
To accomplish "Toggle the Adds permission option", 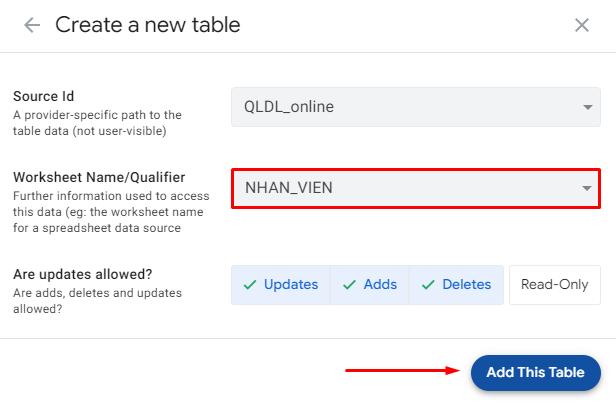I will pyautogui.click(x=369, y=285).
